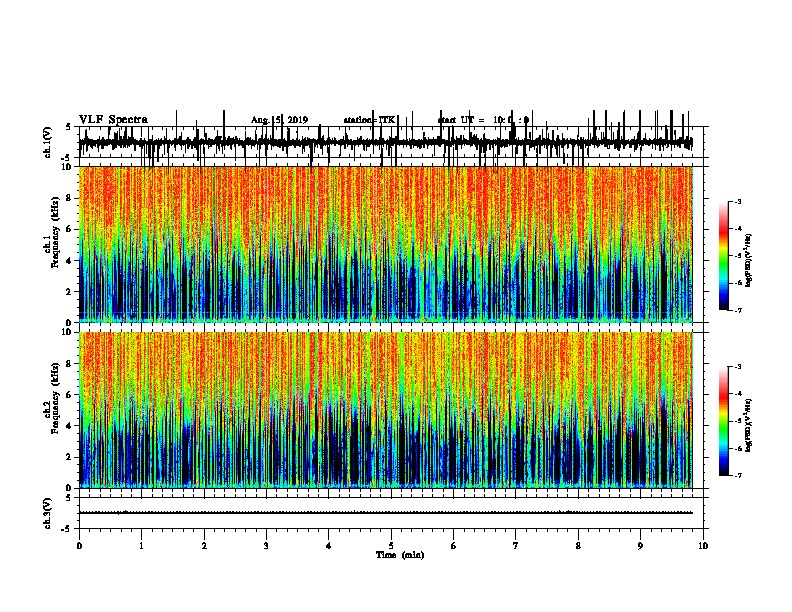Viewport: 792px width, 612px height.
Task: Click time axis tick label "5"
Action: [391, 546]
